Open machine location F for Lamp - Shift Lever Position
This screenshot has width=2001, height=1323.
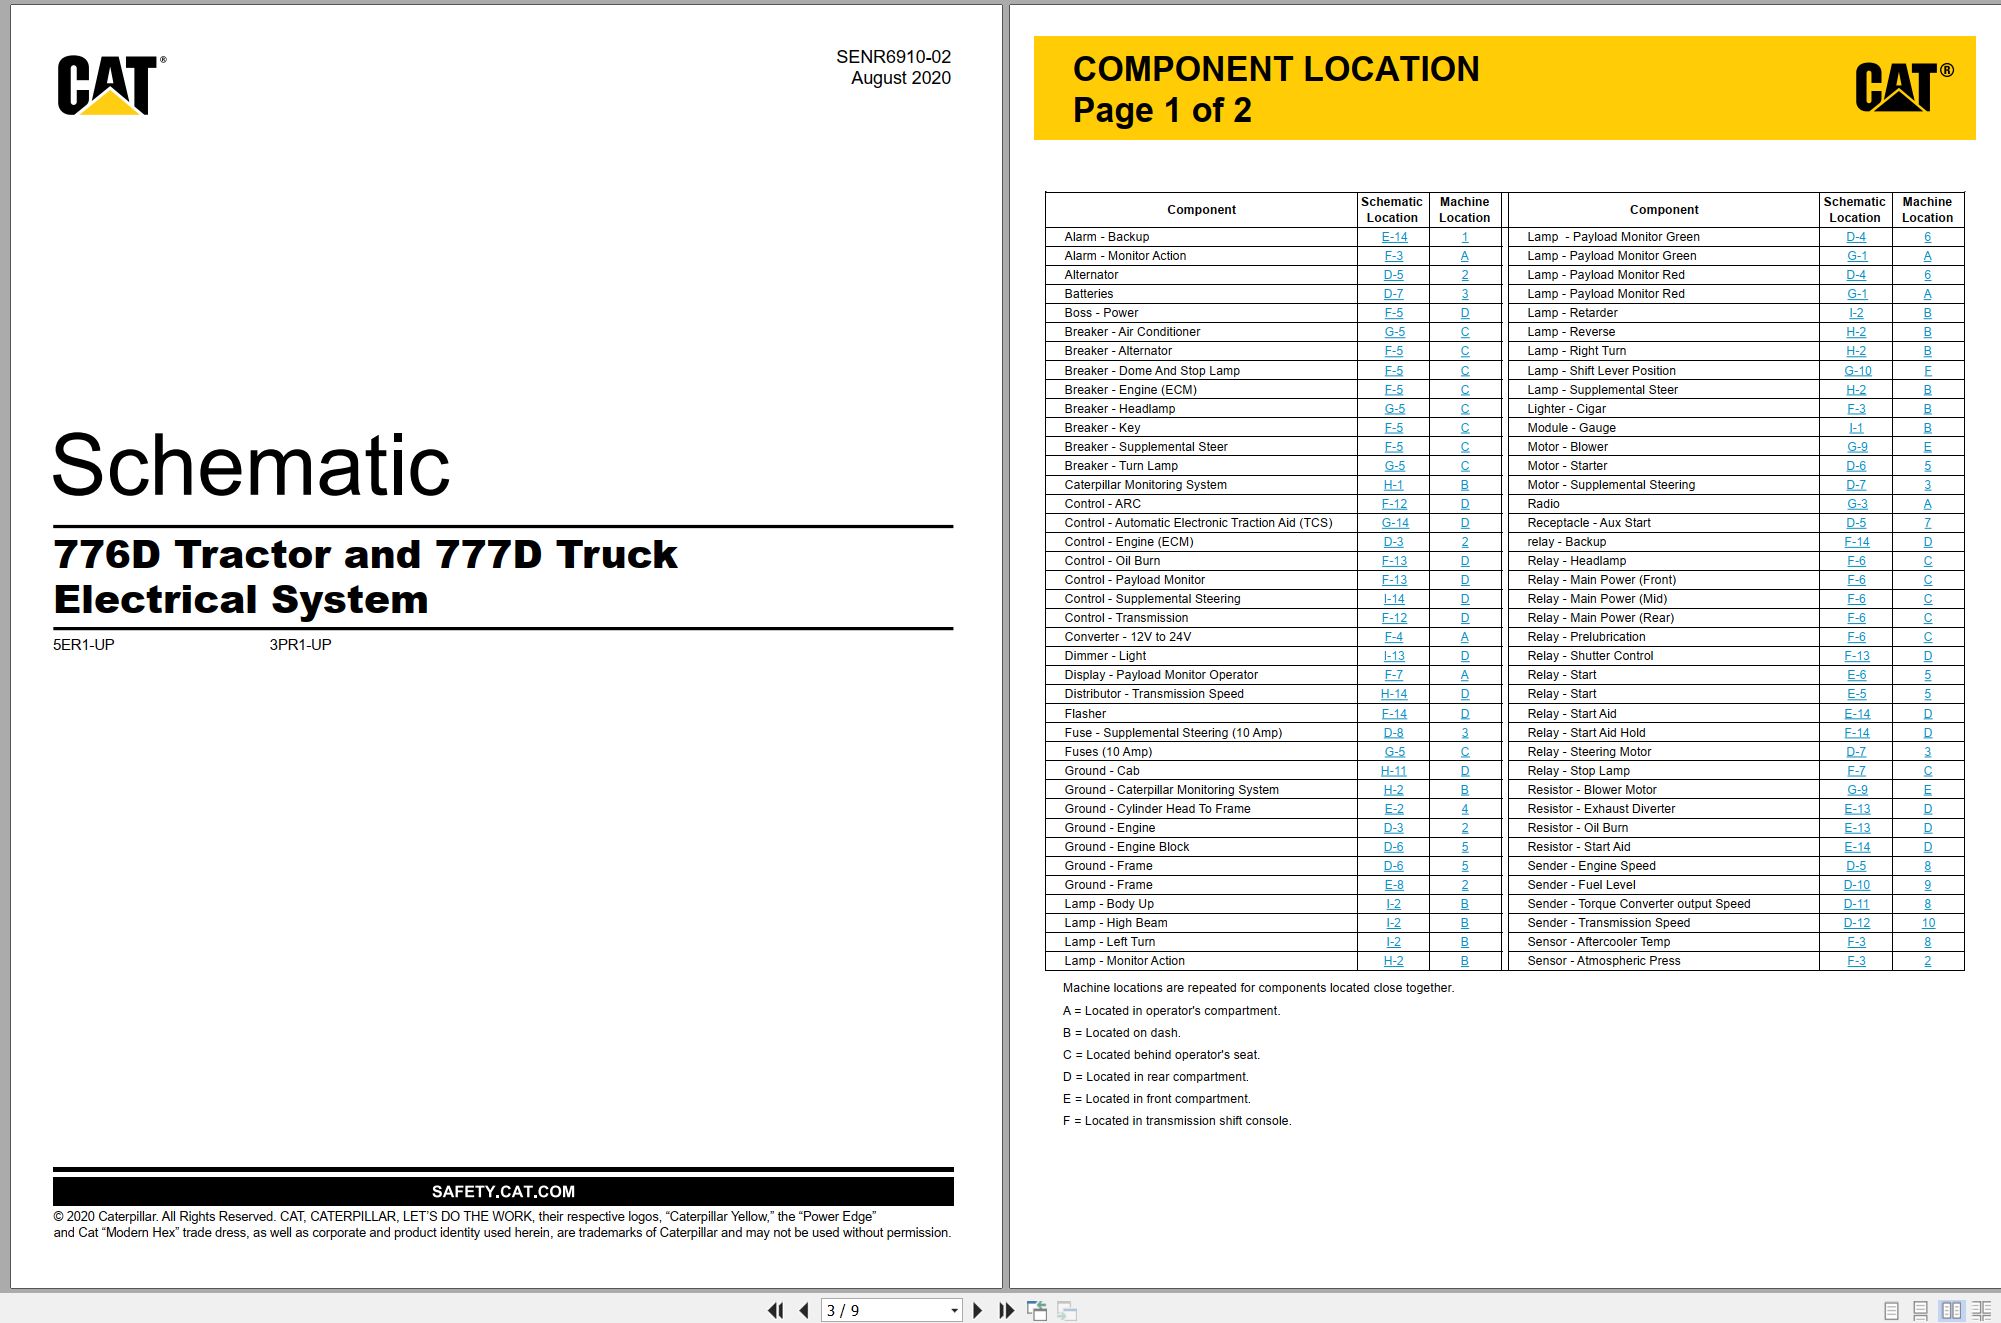1928,371
